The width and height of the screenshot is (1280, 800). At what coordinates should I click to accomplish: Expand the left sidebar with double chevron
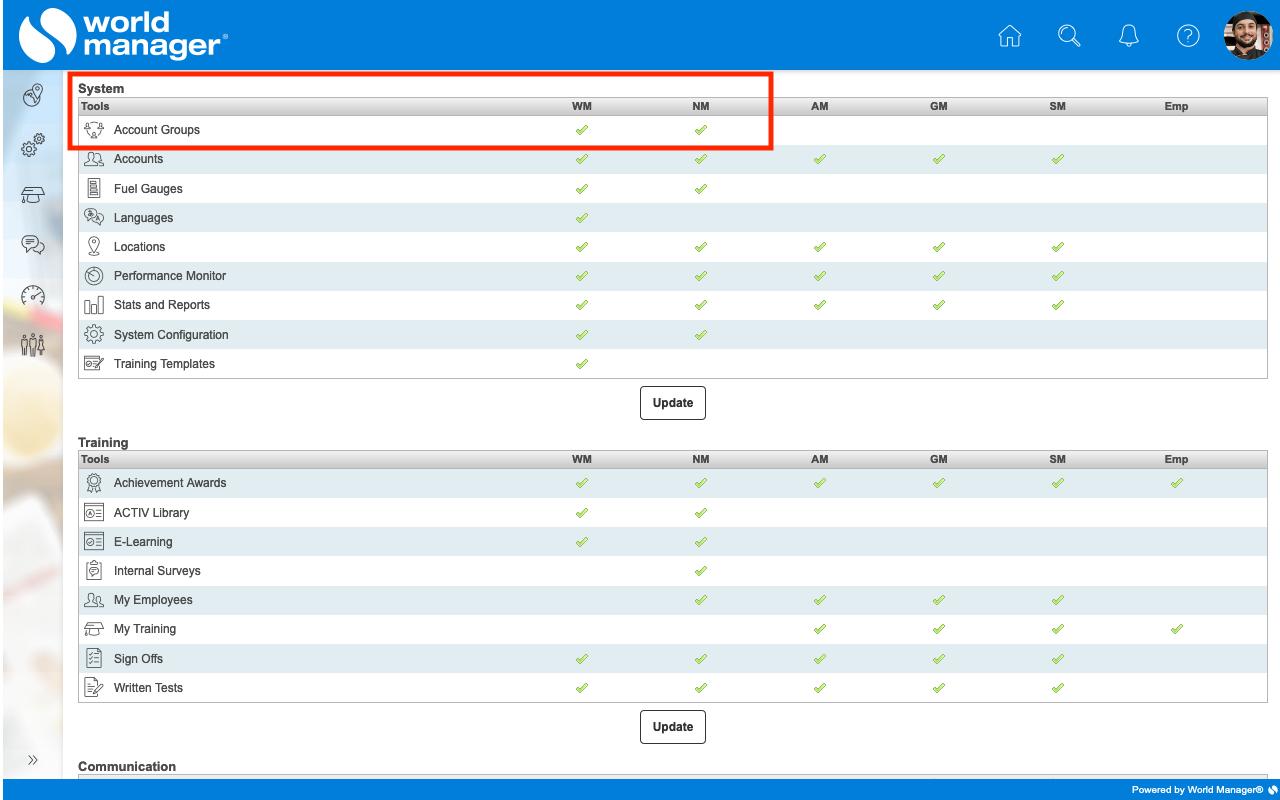coord(33,760)
